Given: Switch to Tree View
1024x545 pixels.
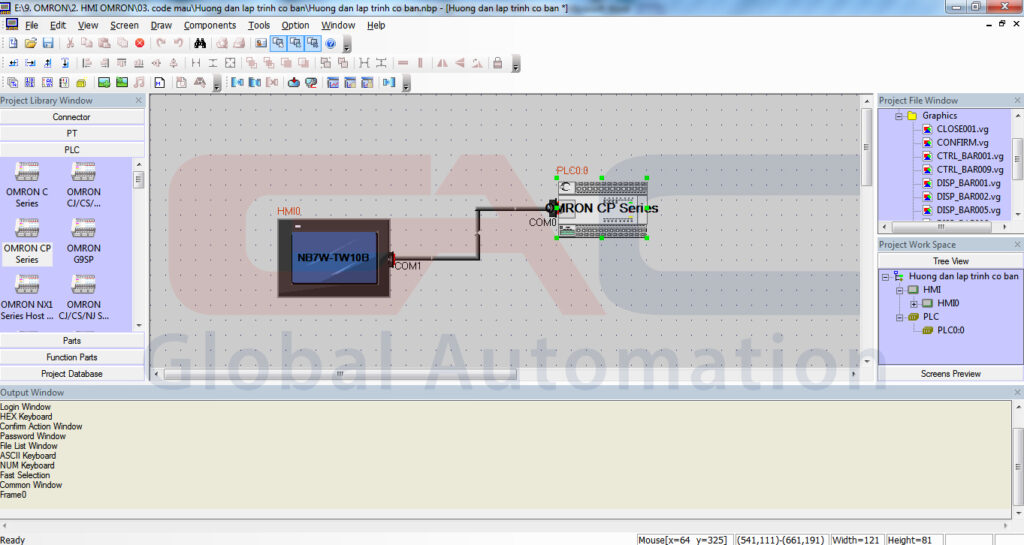Looking at the screenshot, I should tap(950, 260).
